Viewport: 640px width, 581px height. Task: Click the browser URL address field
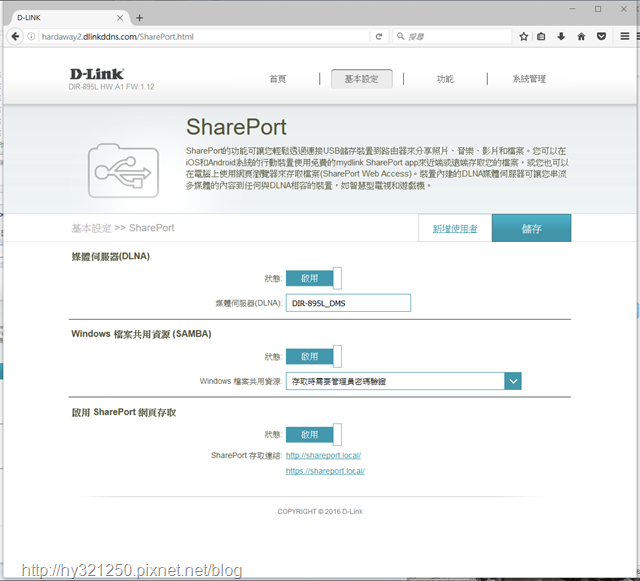coord(204,37)
